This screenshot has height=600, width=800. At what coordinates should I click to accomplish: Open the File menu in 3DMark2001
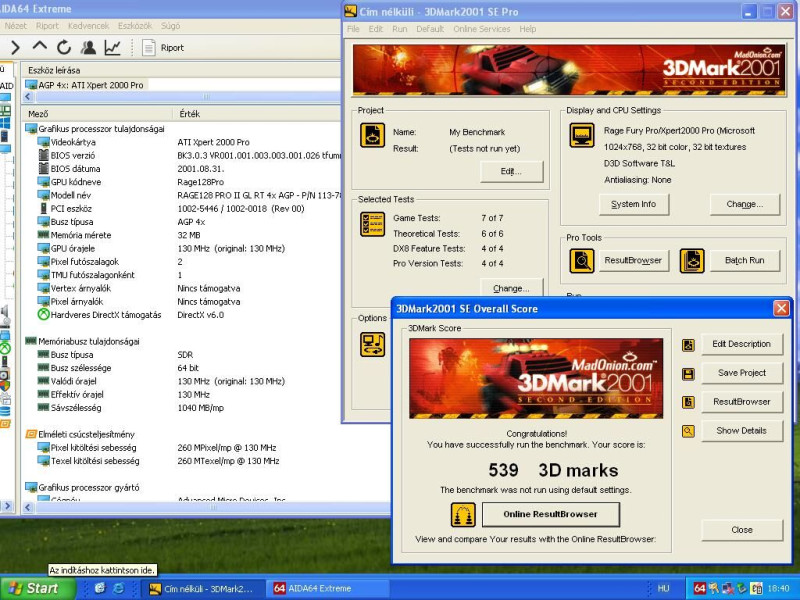pyautogui.click(x=353, y=29)
